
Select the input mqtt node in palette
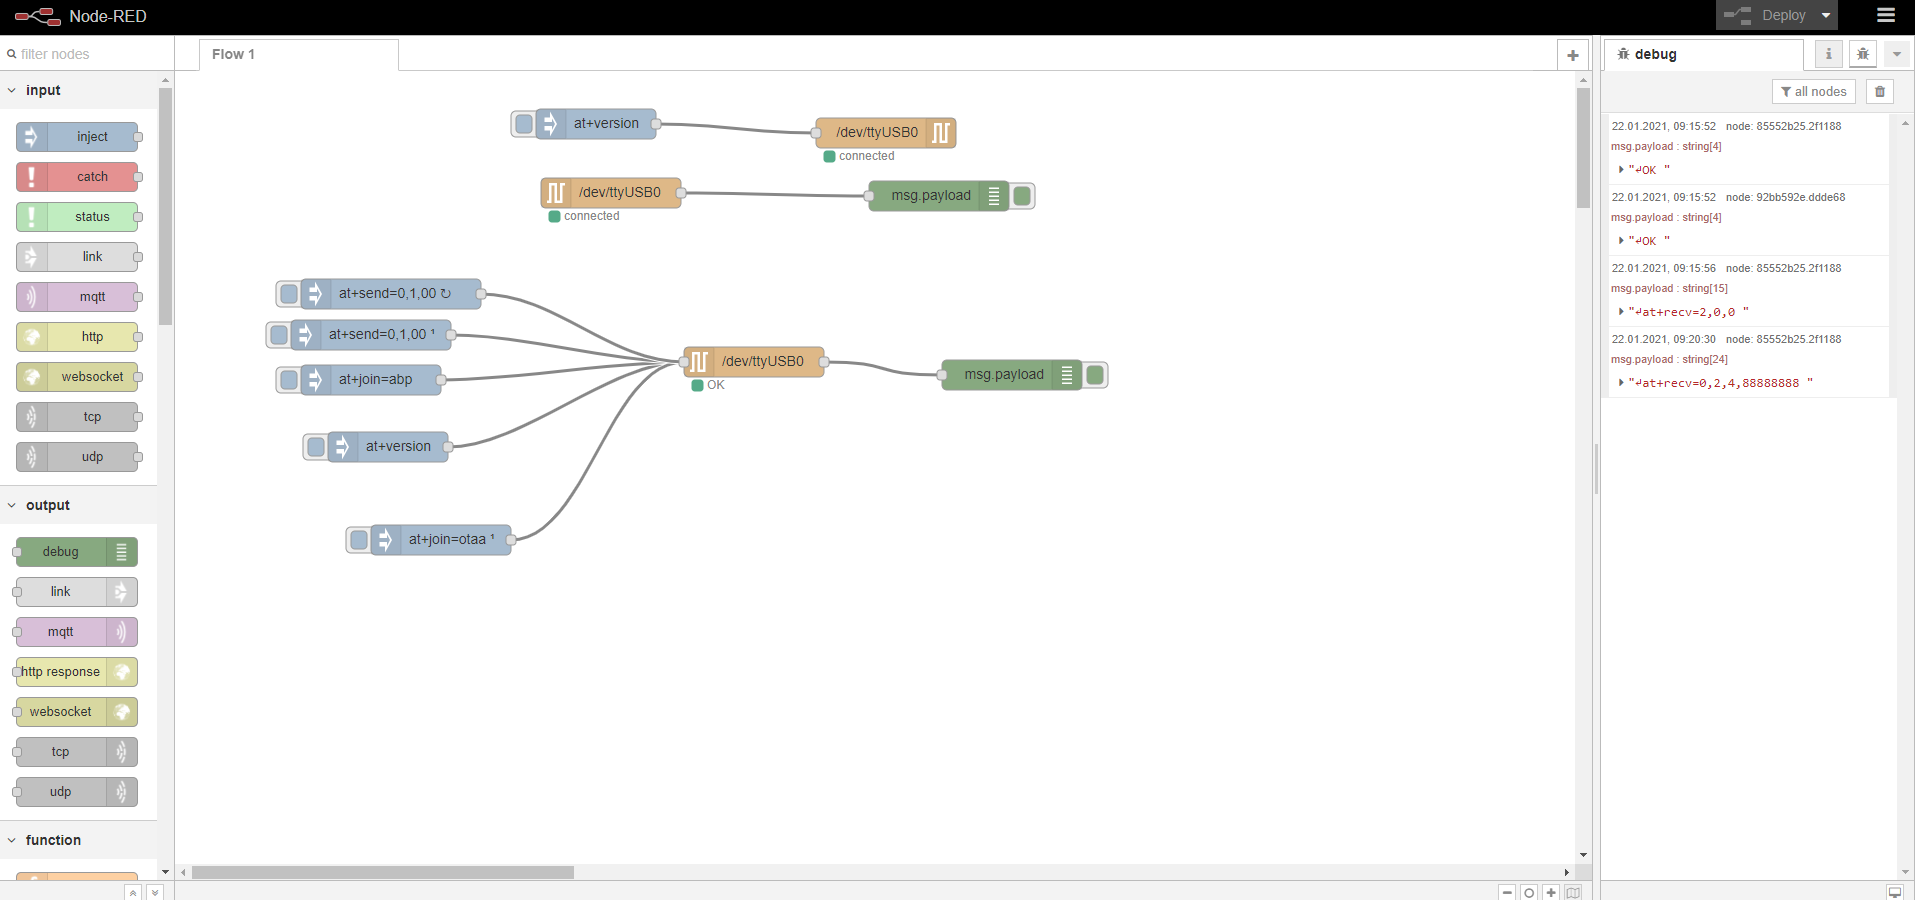(77, 297)
